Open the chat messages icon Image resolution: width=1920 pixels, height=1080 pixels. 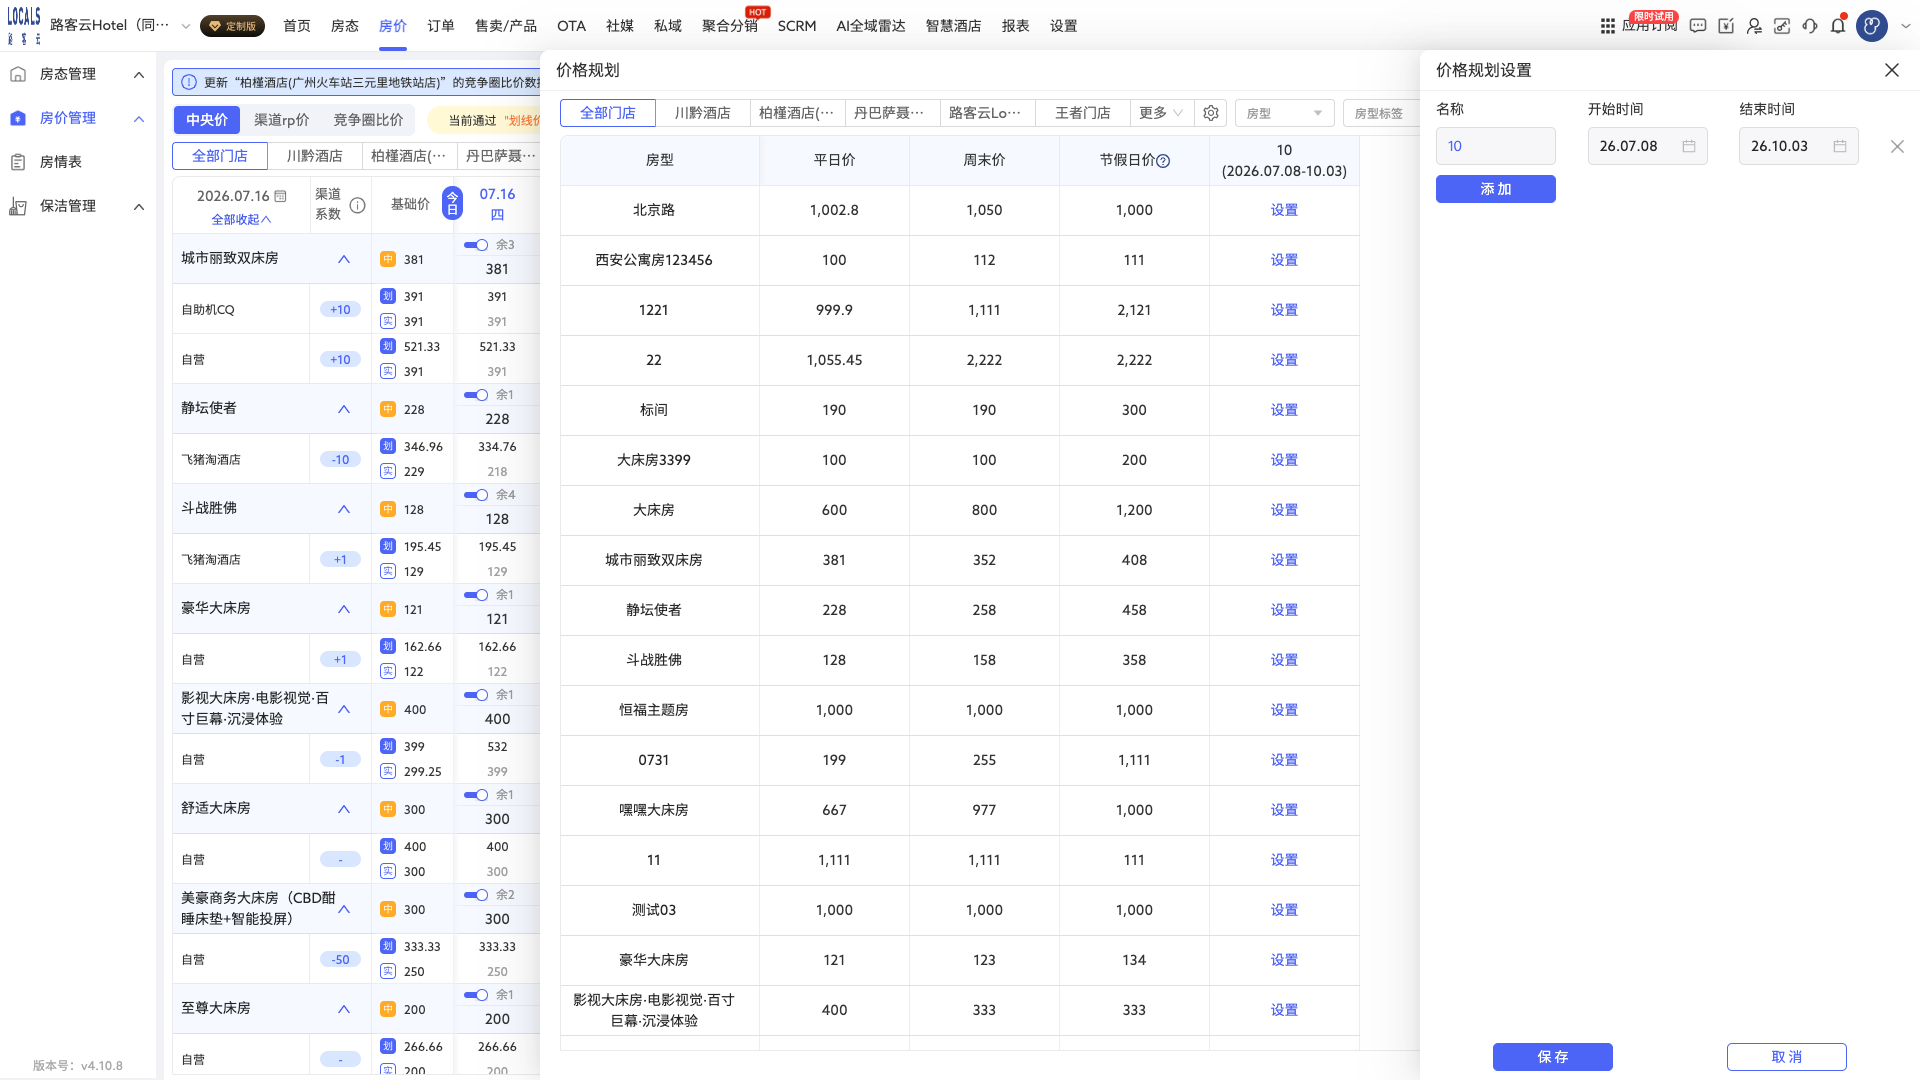(x=1698, y=26)
